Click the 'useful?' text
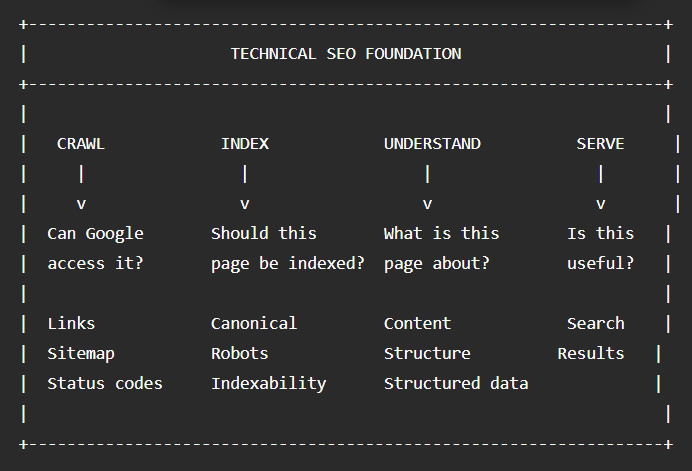 click(x=600, y=264)
